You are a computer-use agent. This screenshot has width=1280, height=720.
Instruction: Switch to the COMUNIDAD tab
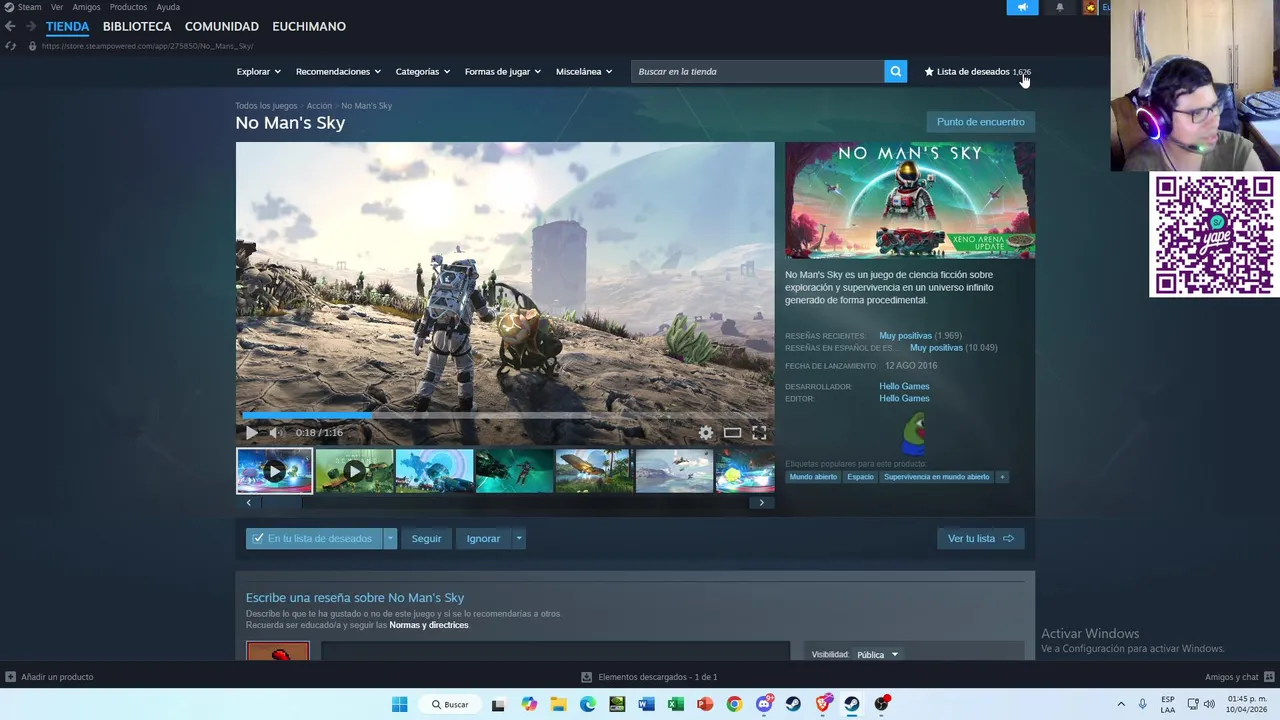(222, 26)
